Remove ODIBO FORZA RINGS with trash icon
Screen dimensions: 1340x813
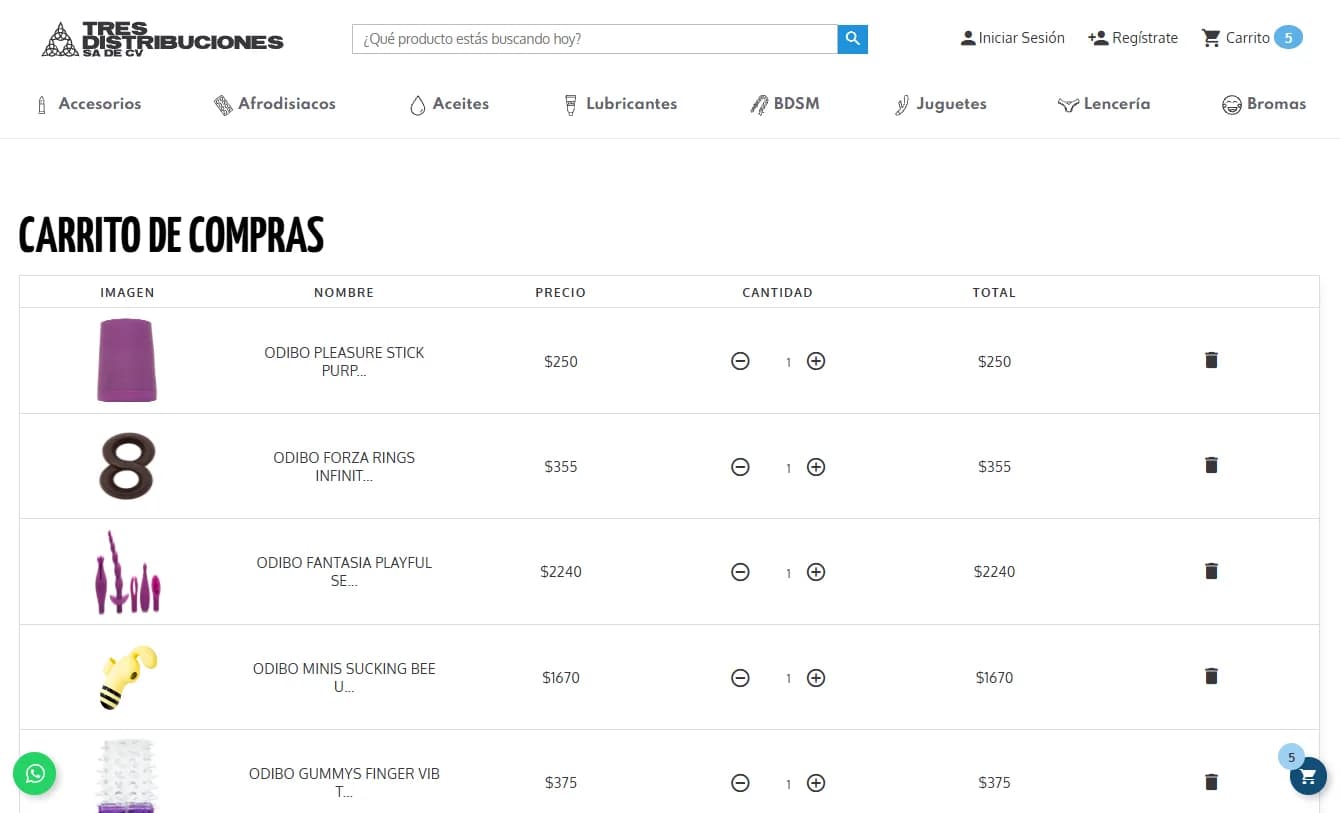click(x=1211, y=465)
